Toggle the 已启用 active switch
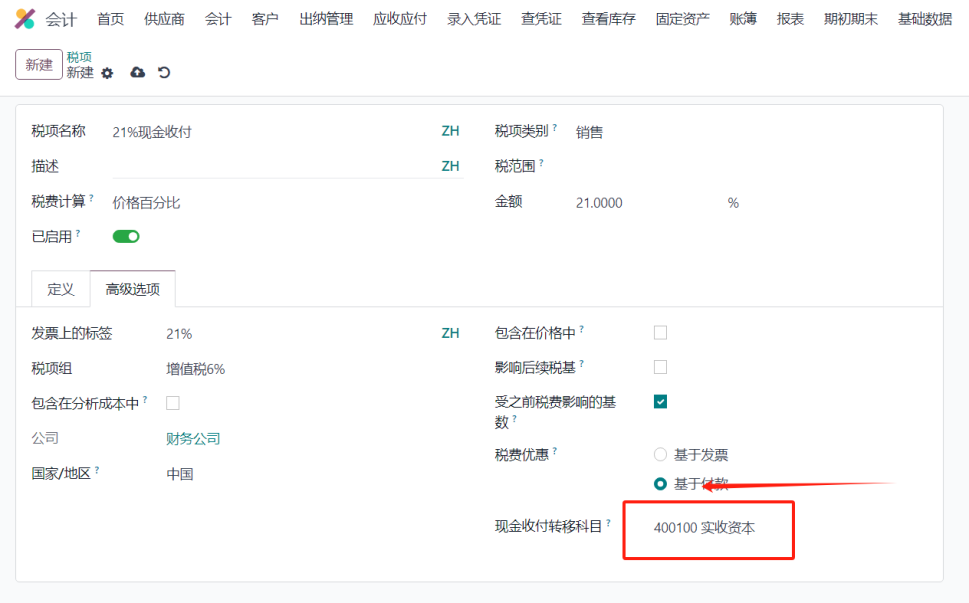Image resolution: width=969 pixels, height=603 pixels. coord(126,237)
